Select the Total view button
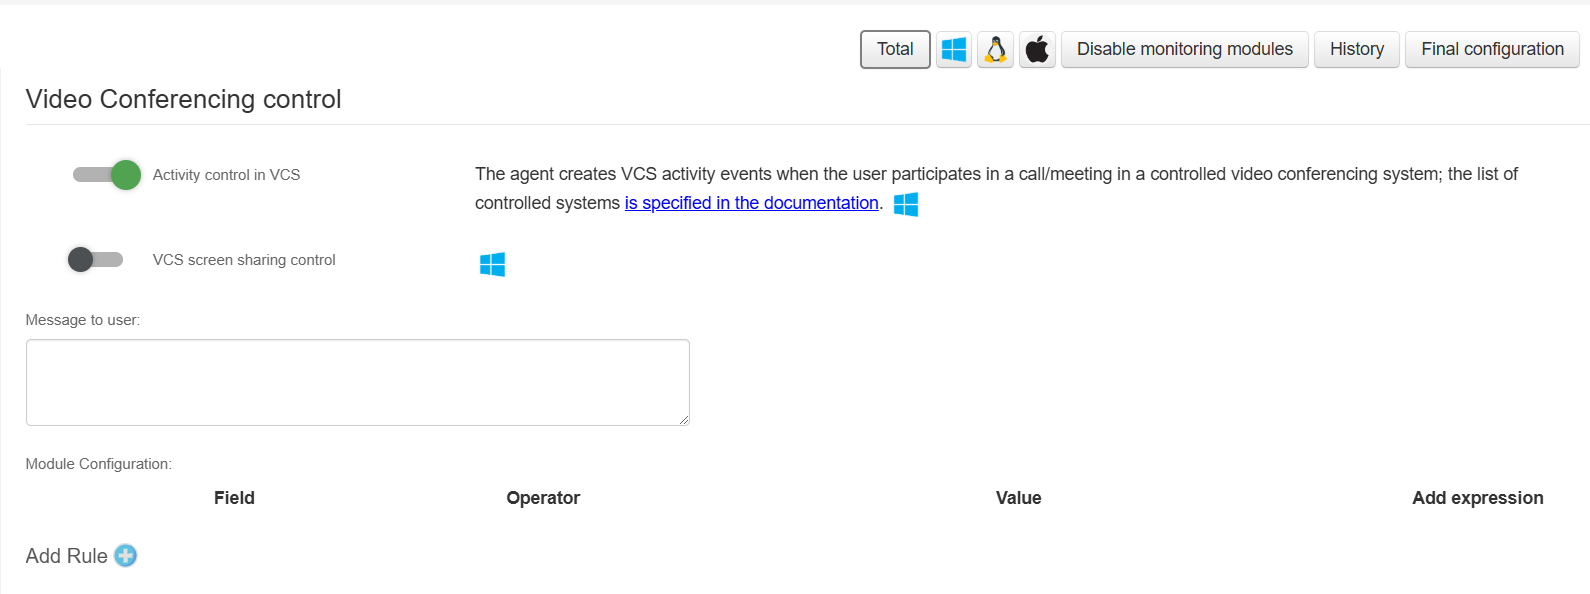 tap(895, 49)
